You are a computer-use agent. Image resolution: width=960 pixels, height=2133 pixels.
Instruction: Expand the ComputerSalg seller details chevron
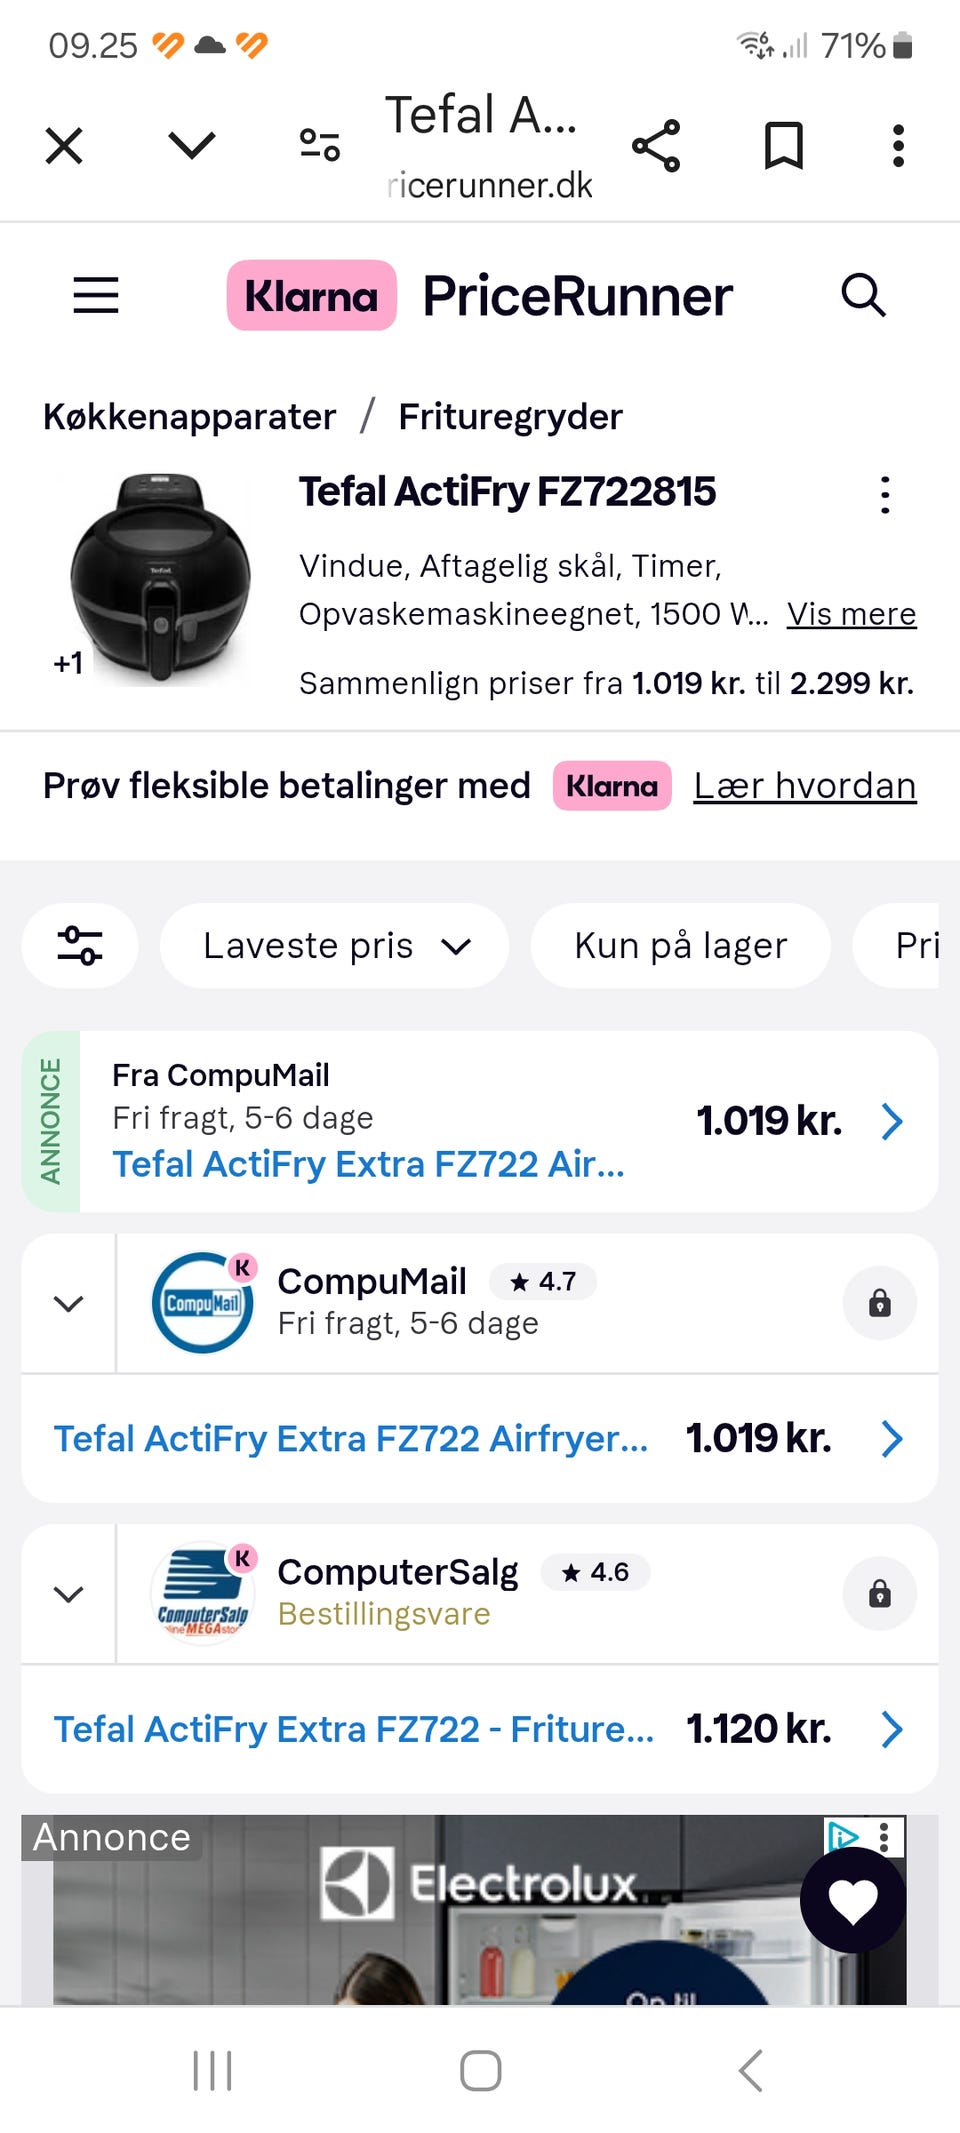click(x=68, y=1593)
